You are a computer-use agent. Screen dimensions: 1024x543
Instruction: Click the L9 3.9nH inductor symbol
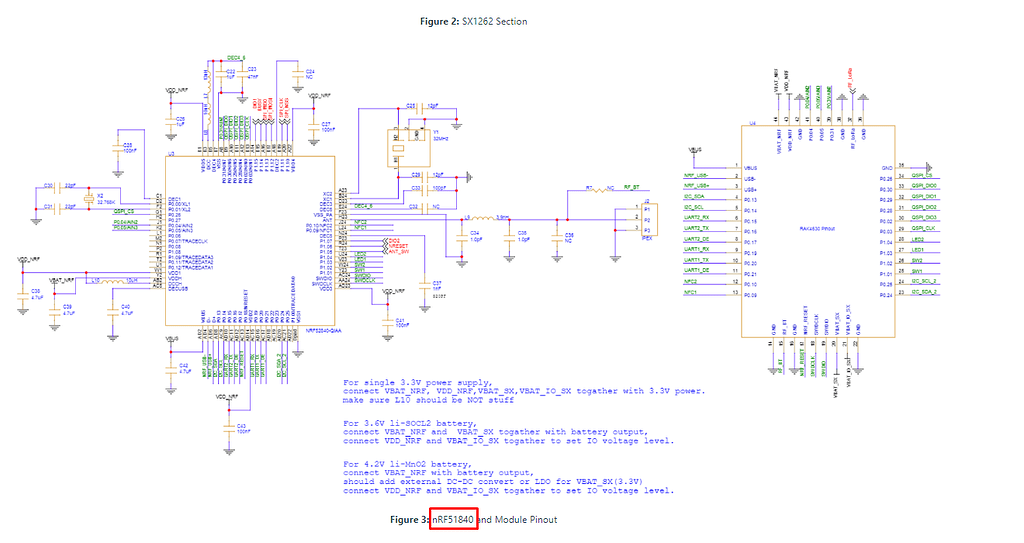(x=480, y=217)
